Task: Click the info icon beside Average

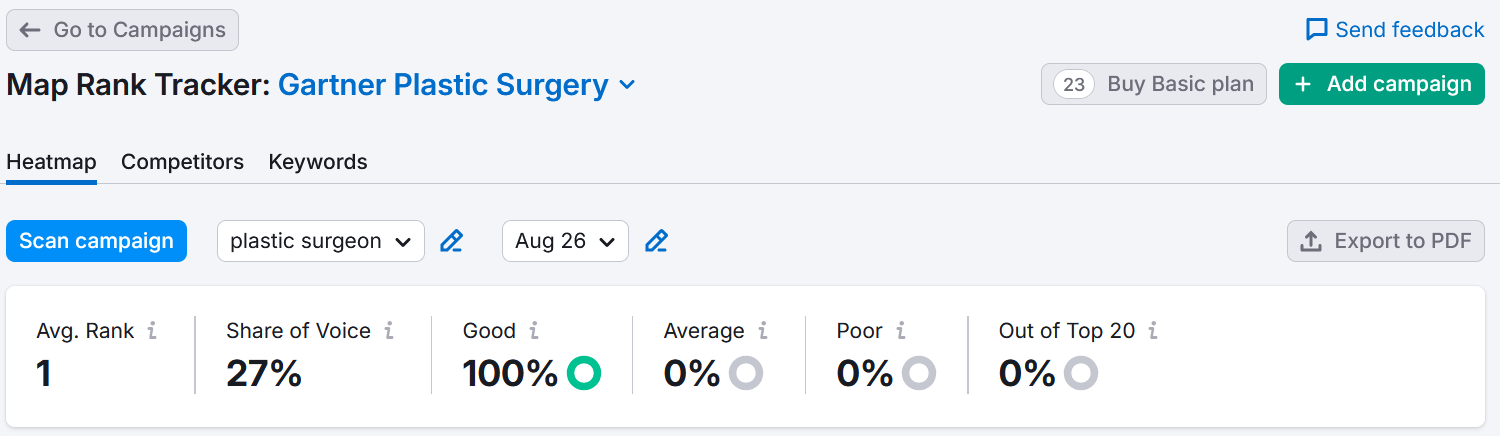Action: tap(763, 331)
